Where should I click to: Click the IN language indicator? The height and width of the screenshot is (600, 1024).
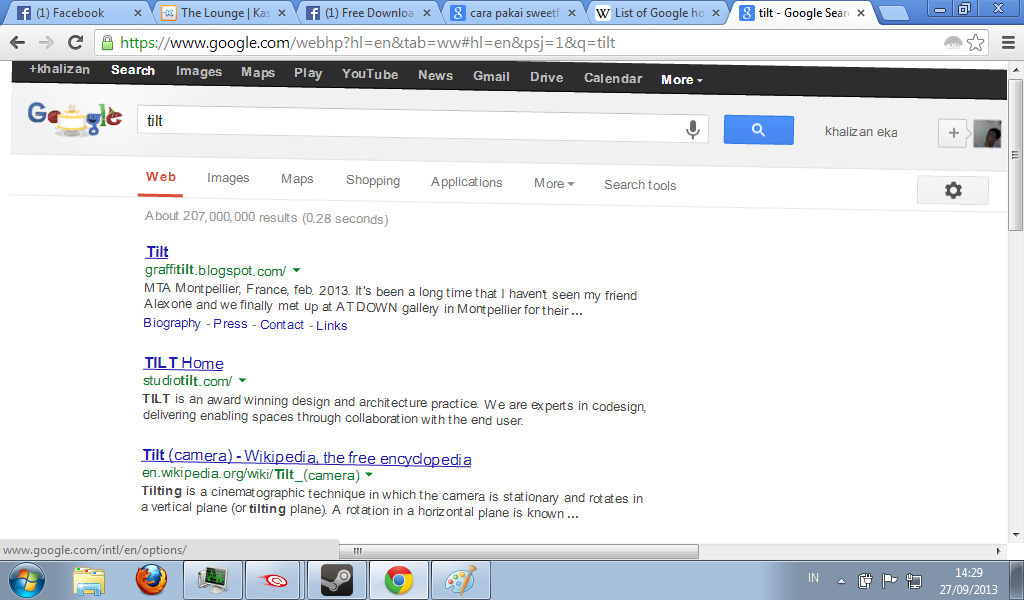[813, 578]
